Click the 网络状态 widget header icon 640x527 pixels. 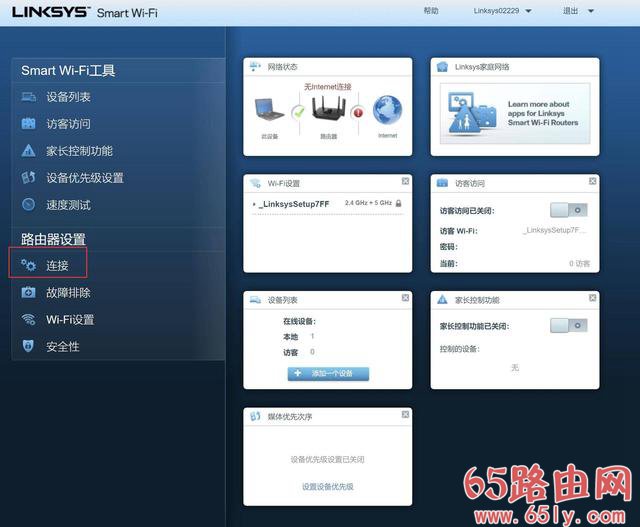click(255, 67)
